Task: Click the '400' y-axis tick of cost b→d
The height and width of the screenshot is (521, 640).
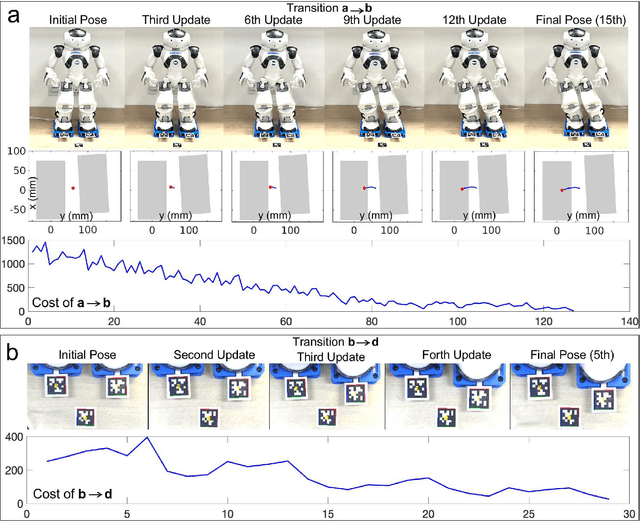Action: 14,437
